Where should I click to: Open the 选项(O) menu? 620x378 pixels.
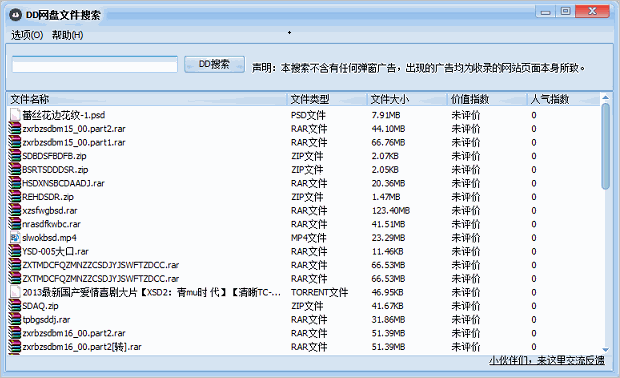click(27, 35)
